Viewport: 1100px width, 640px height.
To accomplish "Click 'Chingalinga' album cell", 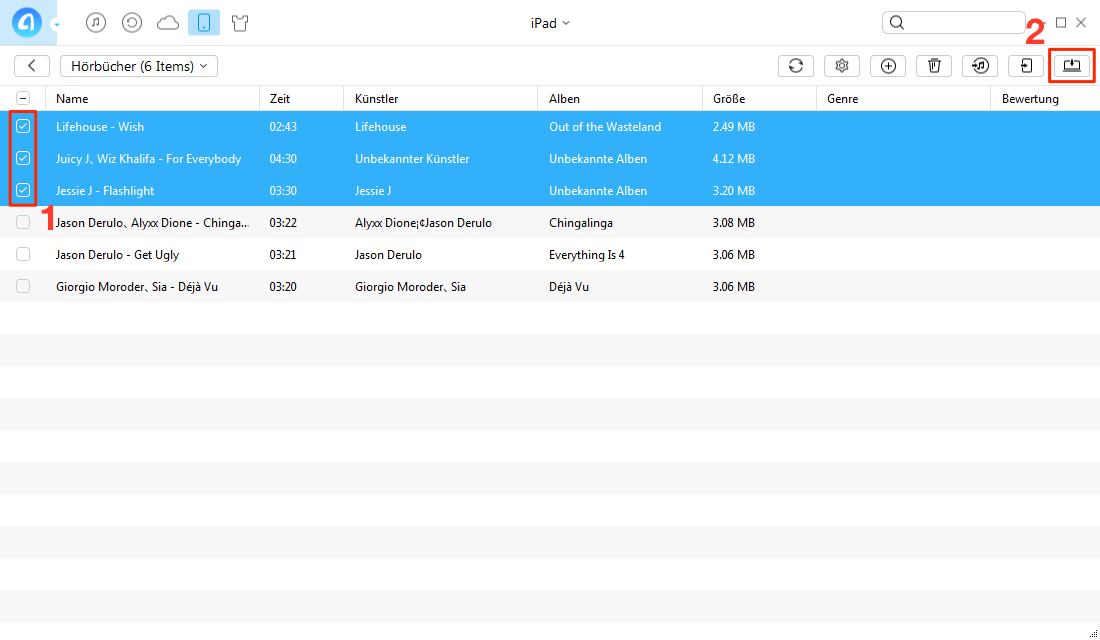I will coord(581,222).
